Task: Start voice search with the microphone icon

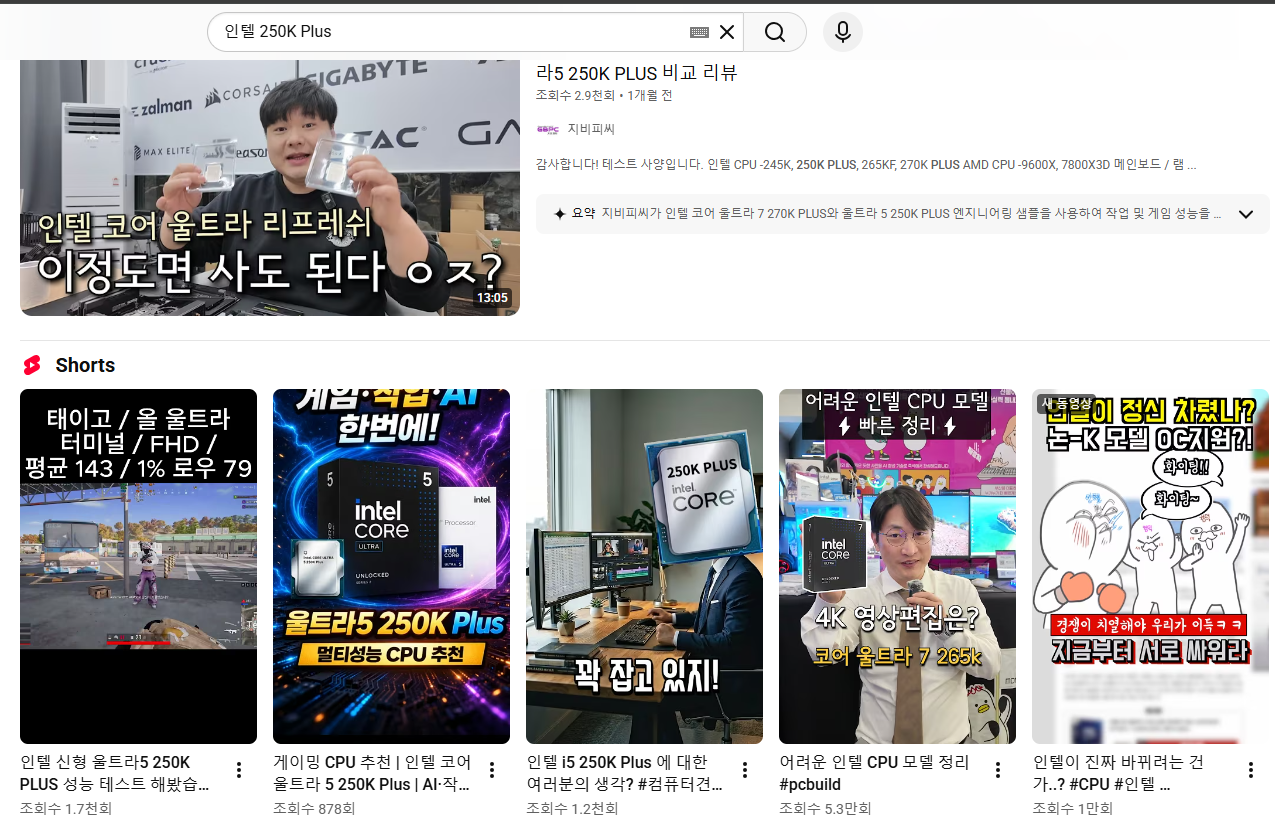Action: click(x=843, y=32)
